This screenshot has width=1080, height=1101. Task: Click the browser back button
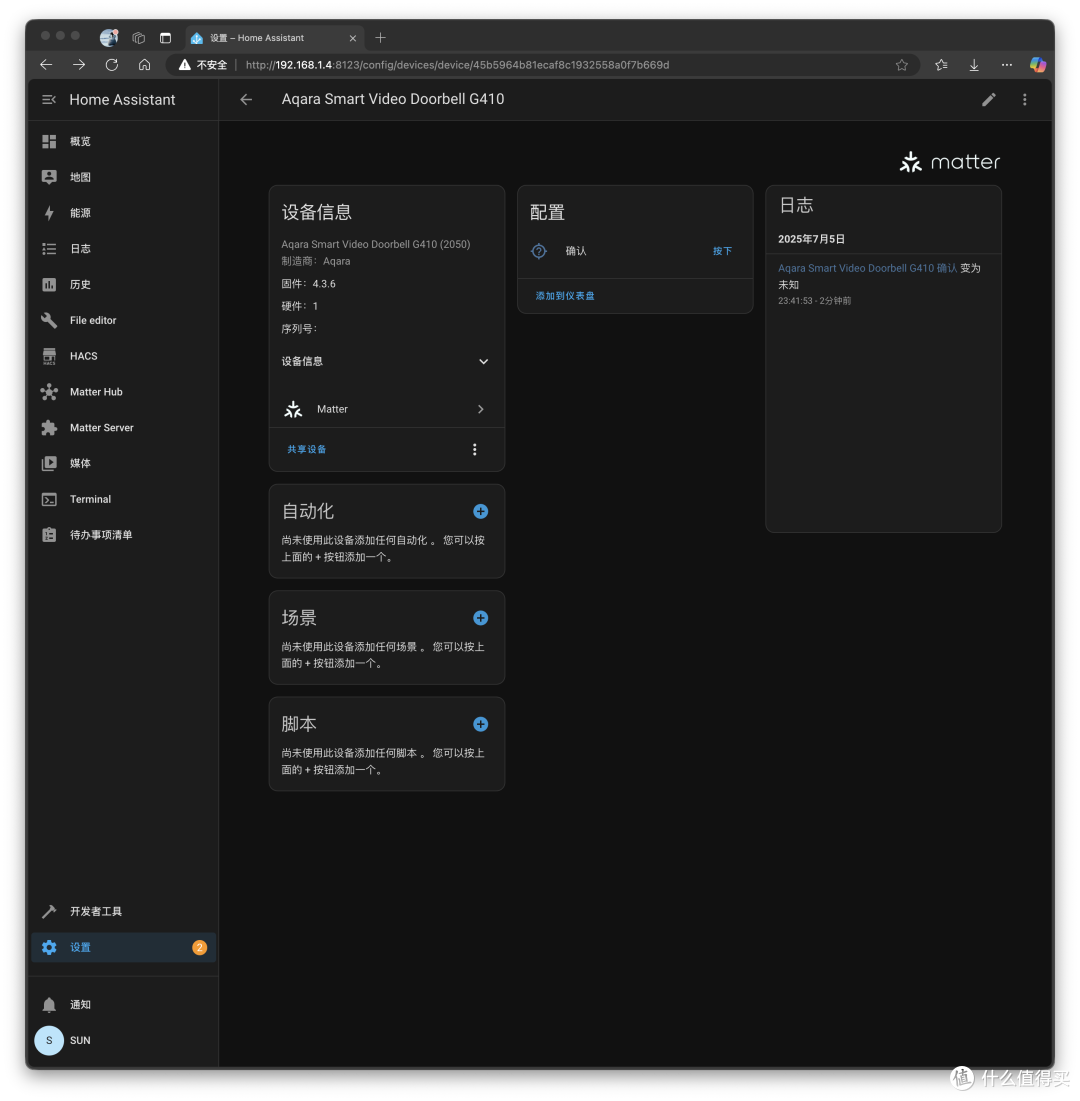point(46,65)
